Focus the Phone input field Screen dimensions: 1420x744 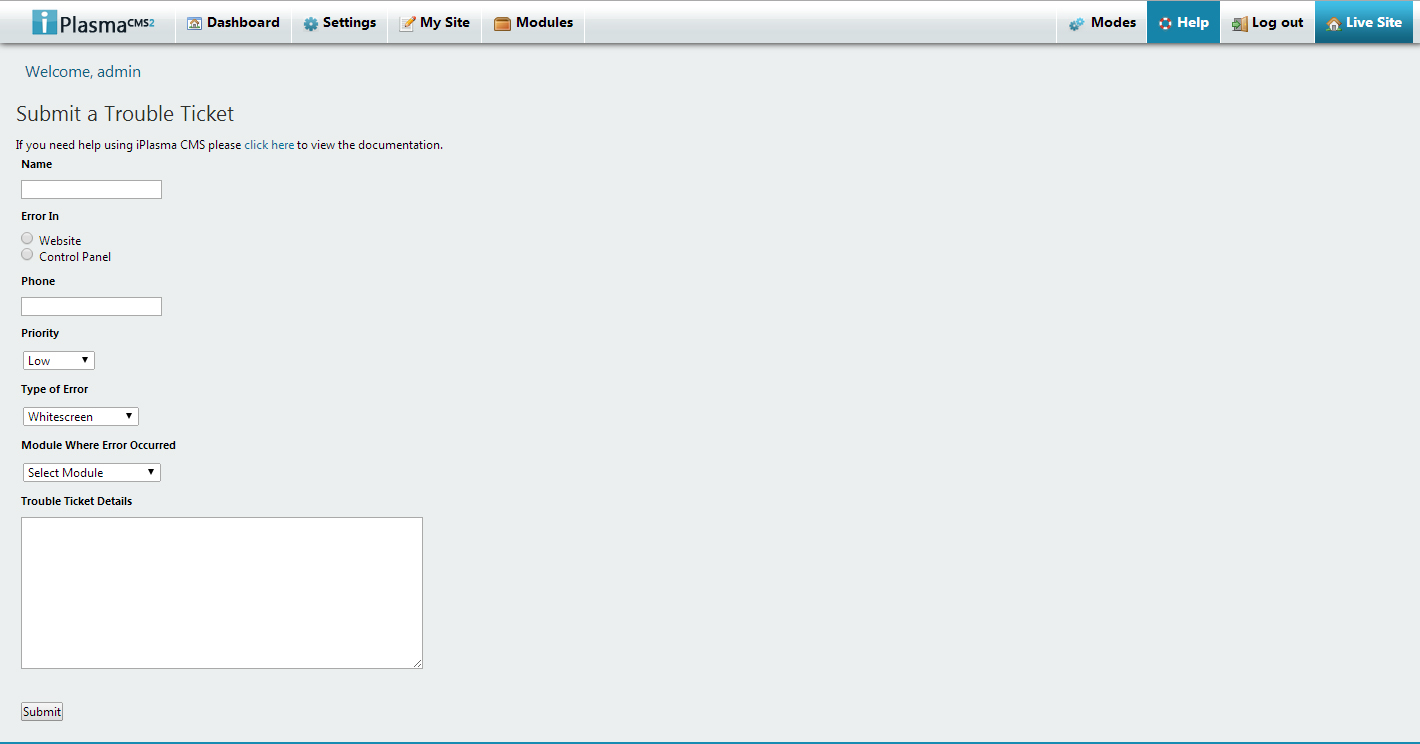coord(91,307)
